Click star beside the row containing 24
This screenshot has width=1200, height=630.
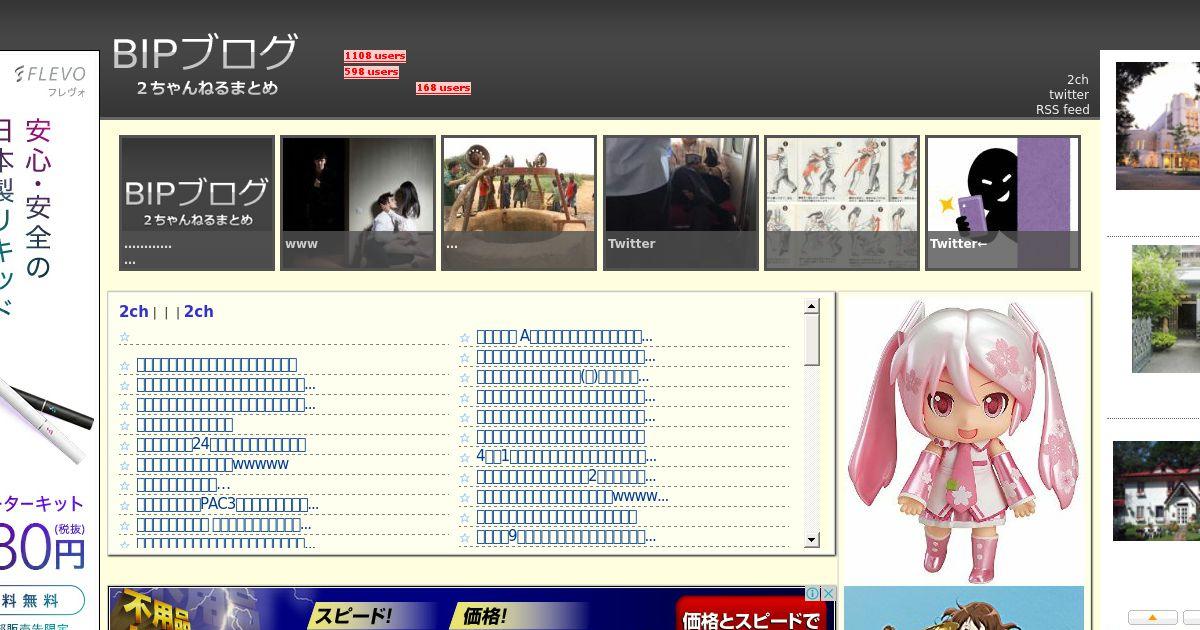(x=125, y=445)
